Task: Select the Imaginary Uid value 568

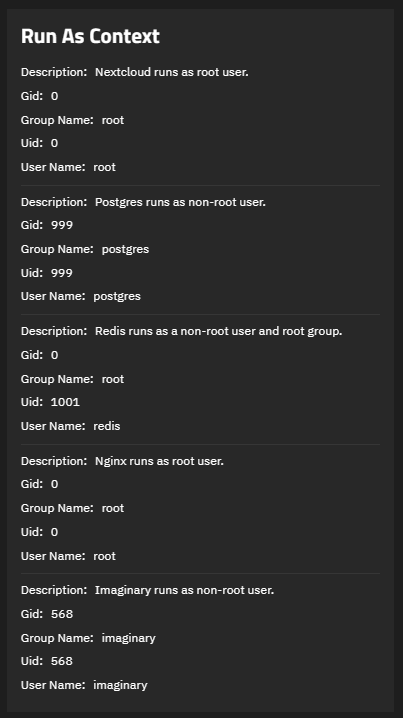Action: tap(62, 661)
